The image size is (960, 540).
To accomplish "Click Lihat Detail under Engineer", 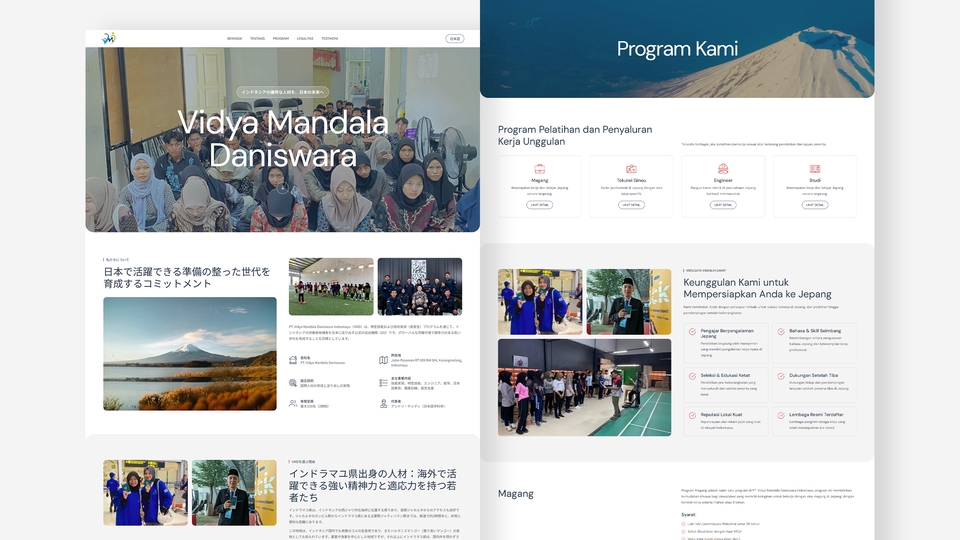I will tap(723, 205).
